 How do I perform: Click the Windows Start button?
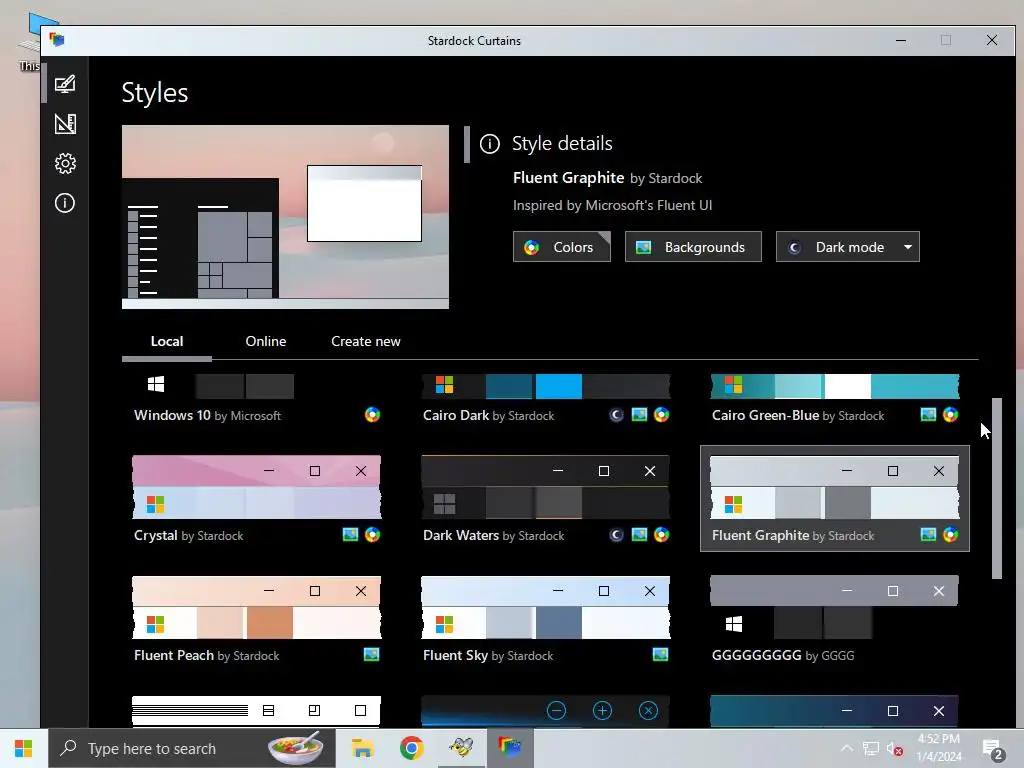(24, 748)
